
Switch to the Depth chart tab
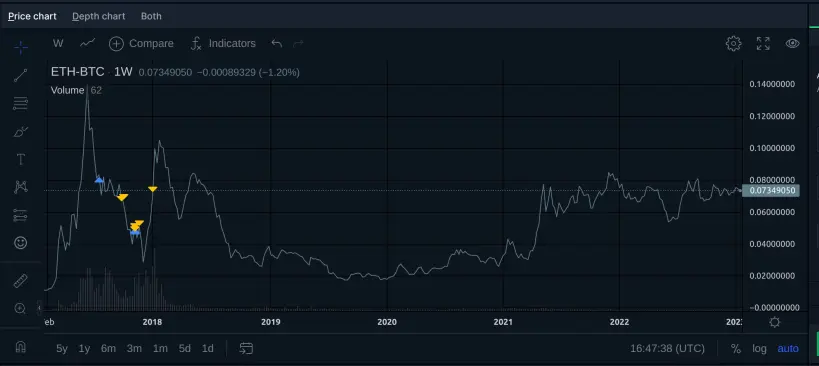99,16
